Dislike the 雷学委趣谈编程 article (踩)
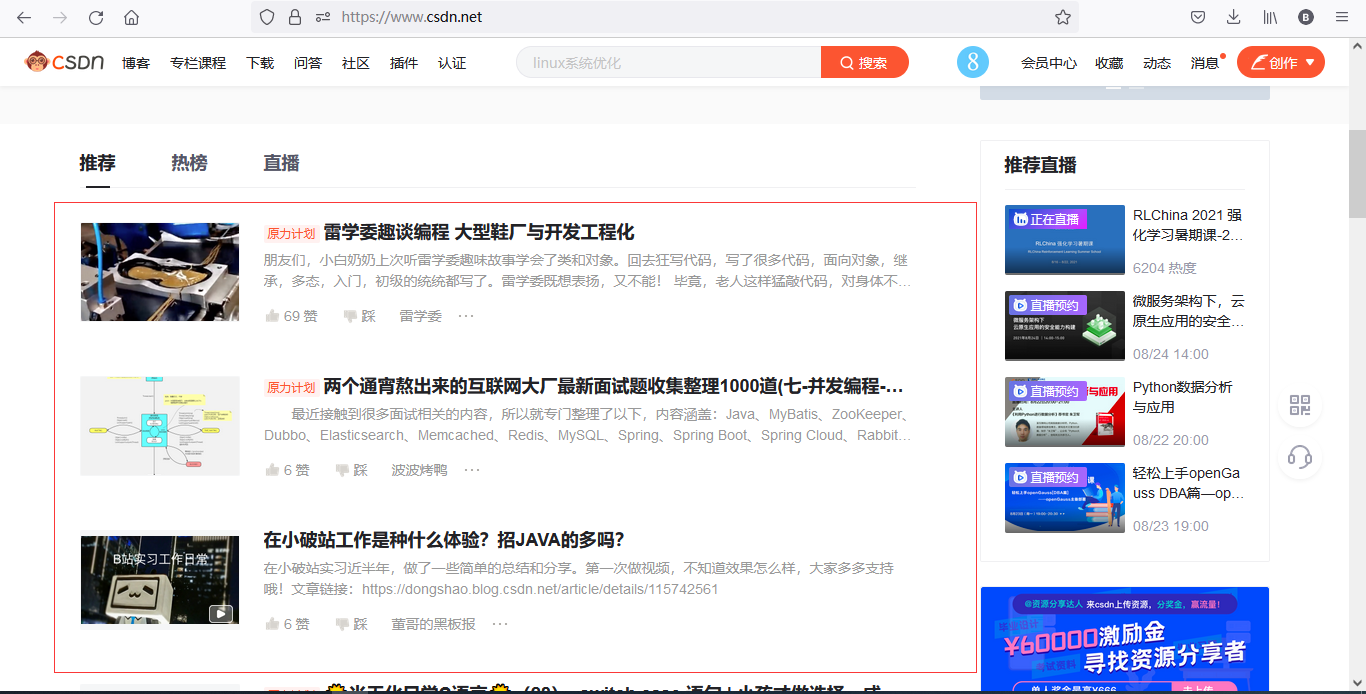The width and height of the screenshot is (1366, 694). click(x=359, y=316)
